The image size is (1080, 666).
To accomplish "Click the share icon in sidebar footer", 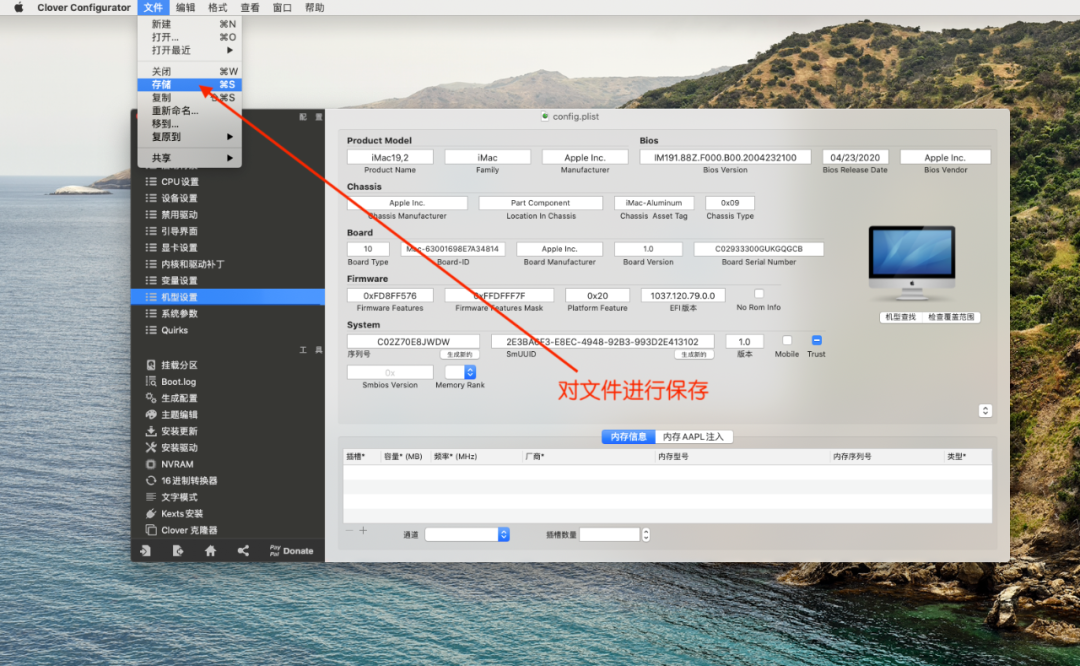I will [243, 551].
